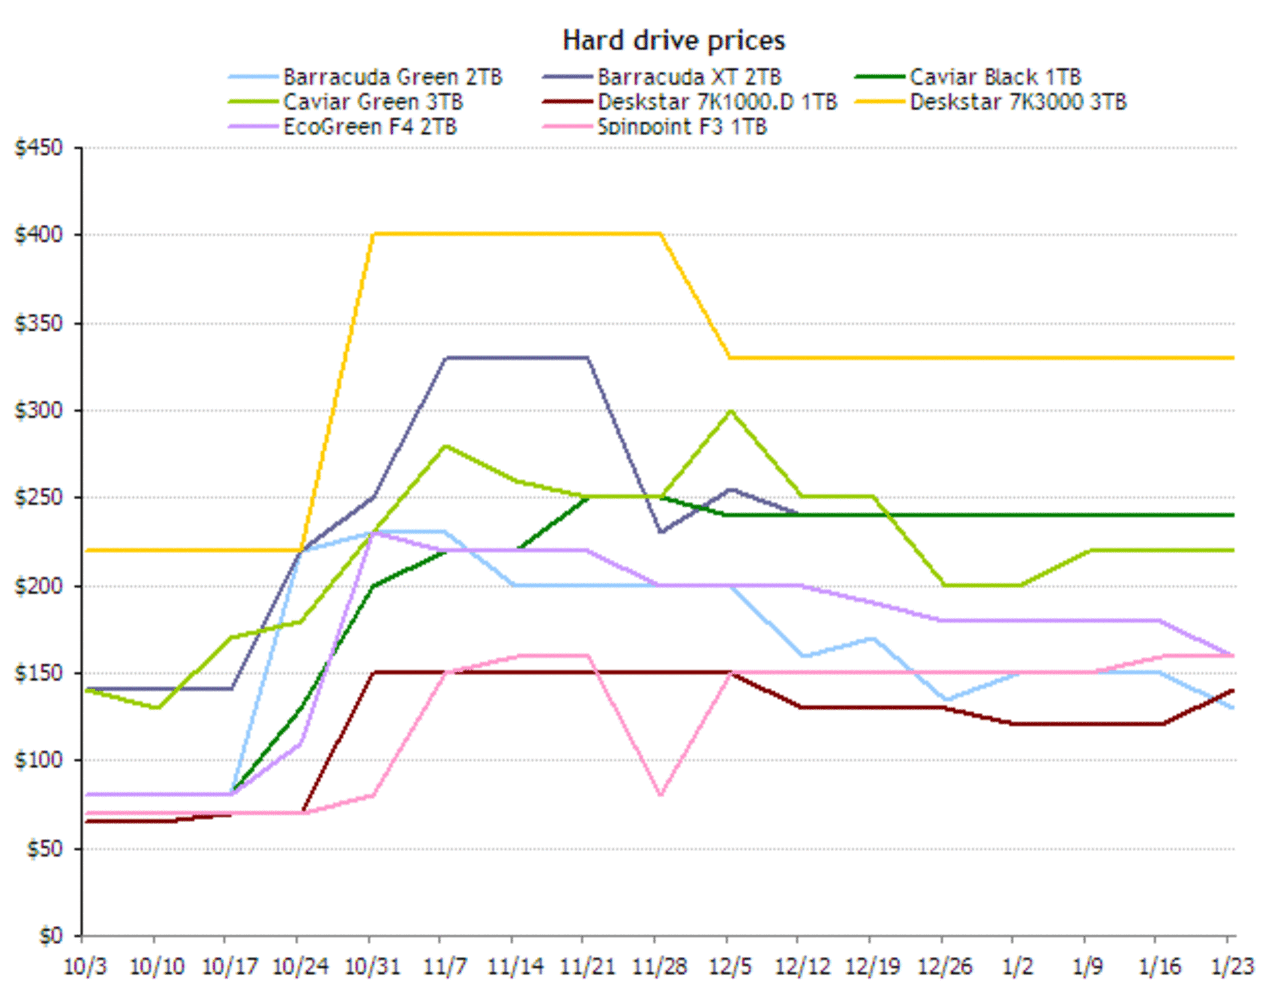Image resolution: width=1280 pixels, height=995 pixels.
Task: Click the "Hard drive prices" chart title
Action: (673, 40)
